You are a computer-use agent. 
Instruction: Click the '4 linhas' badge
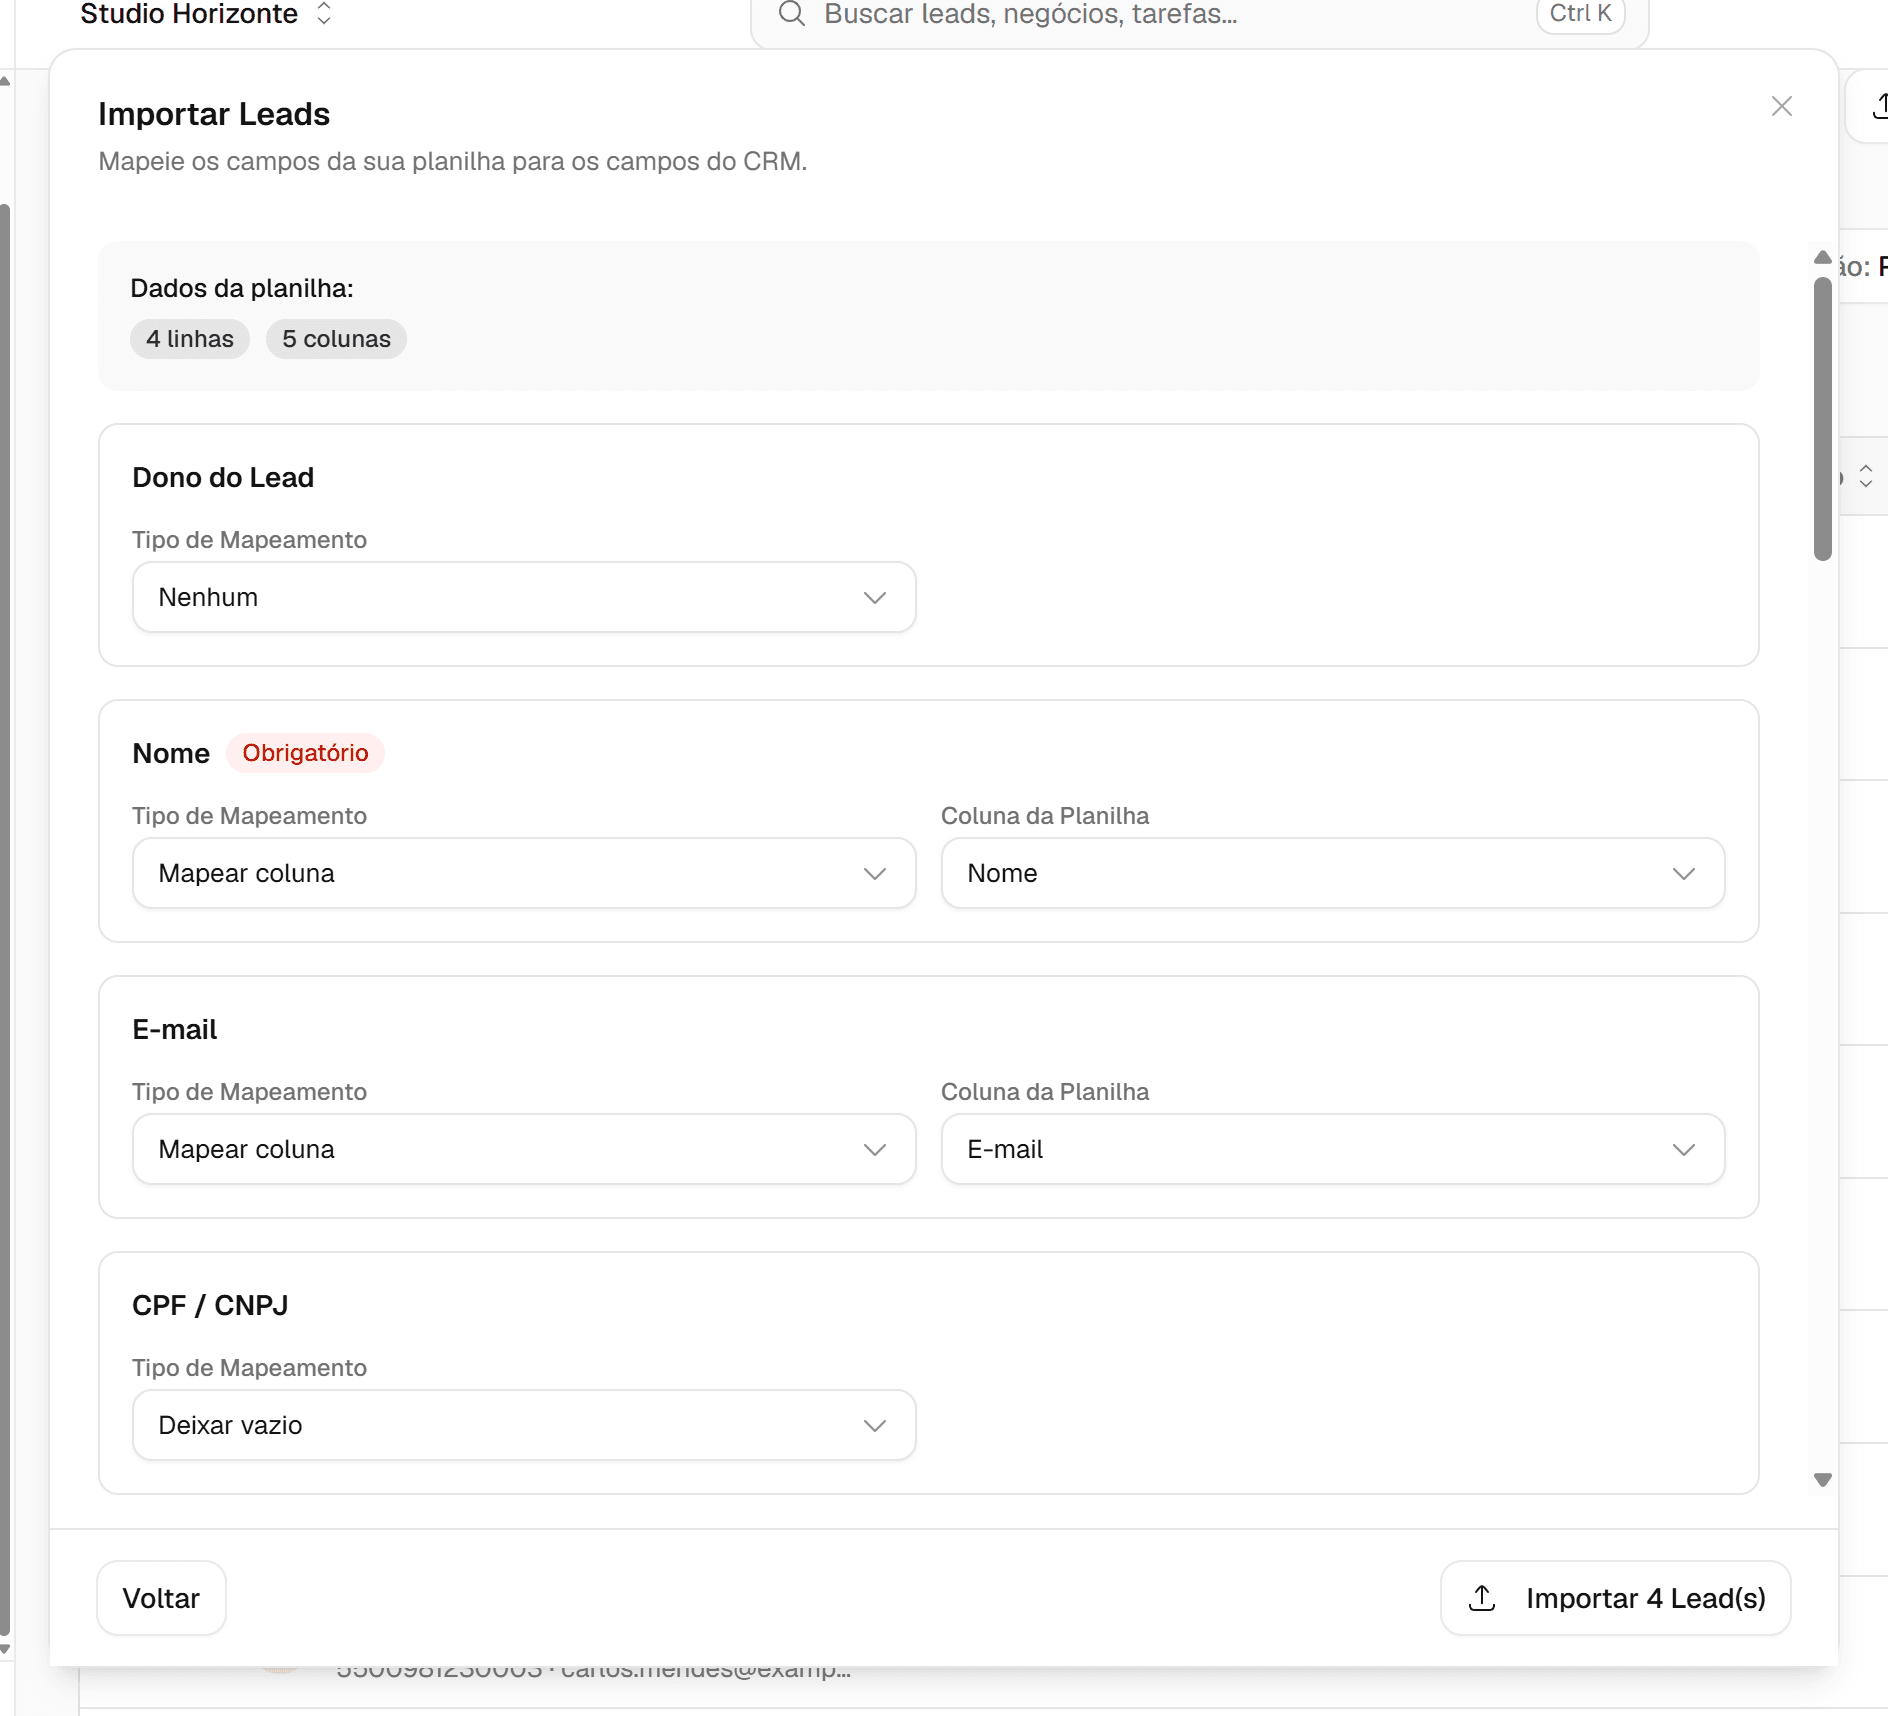coord(190,339)
